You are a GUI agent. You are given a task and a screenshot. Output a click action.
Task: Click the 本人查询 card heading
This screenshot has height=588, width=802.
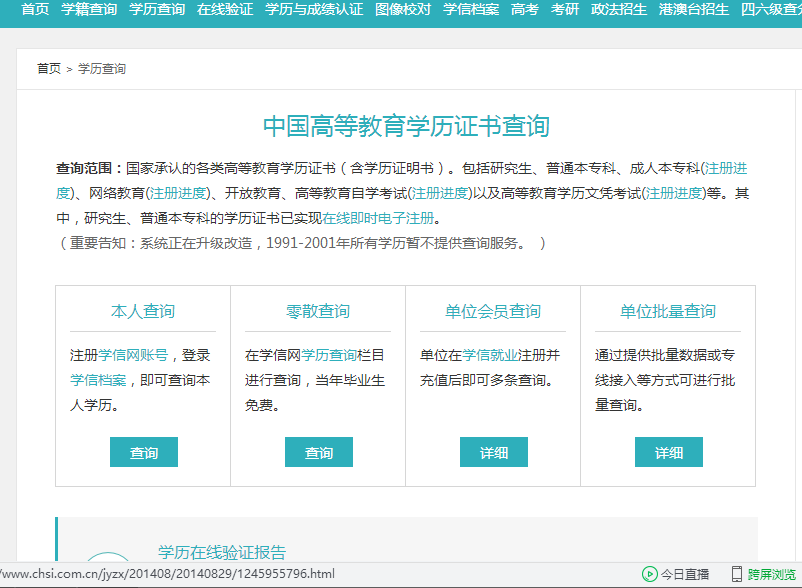pos(143,311)
